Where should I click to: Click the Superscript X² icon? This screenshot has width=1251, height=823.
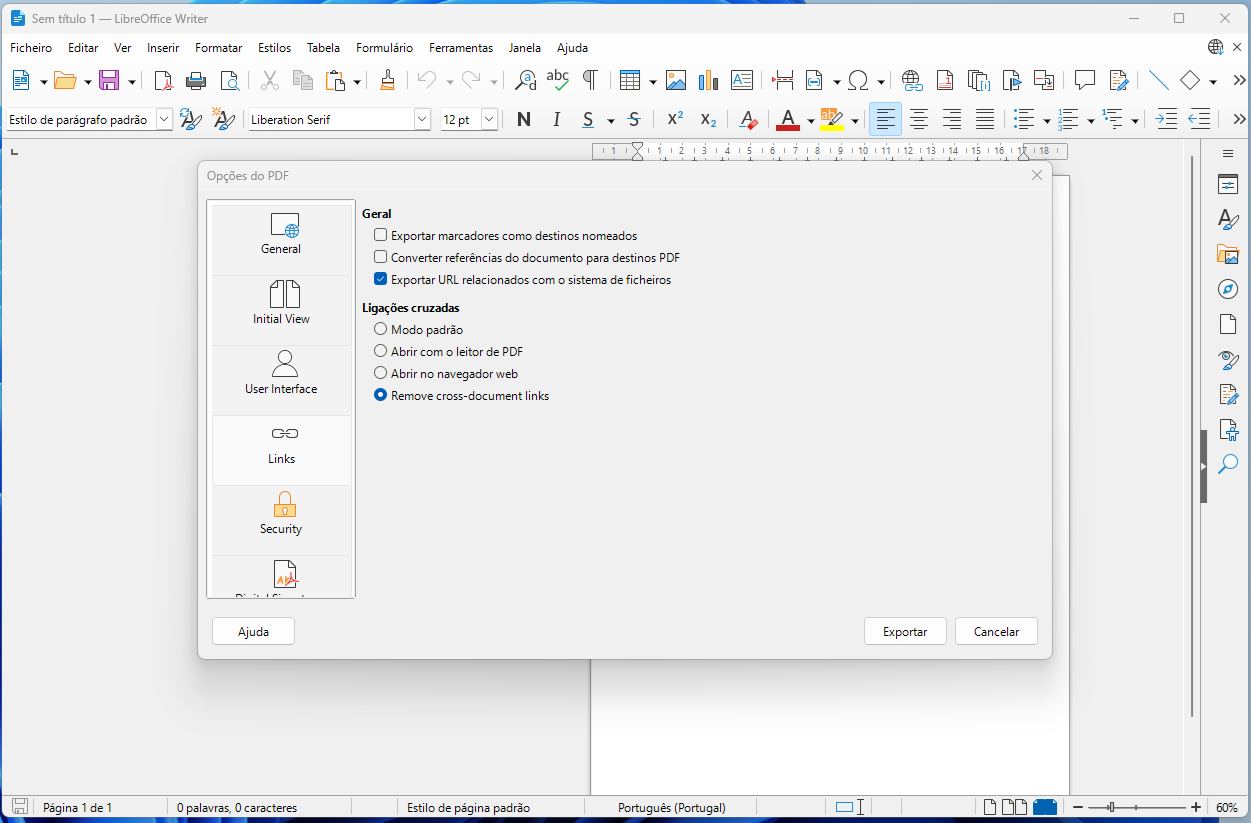(675, 119)
